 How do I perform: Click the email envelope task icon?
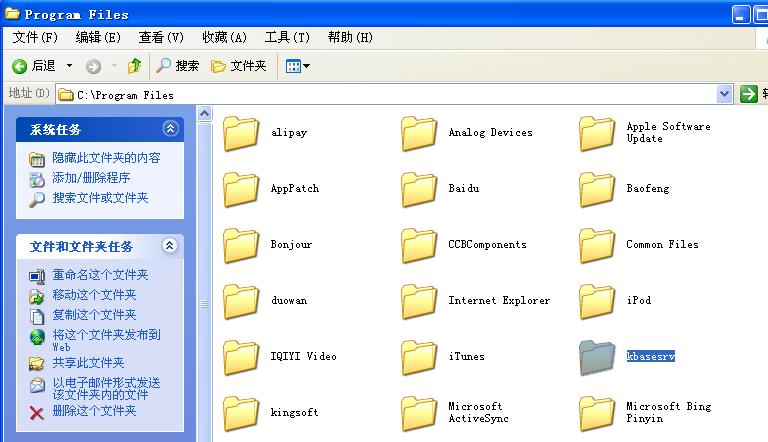(37, 385)
